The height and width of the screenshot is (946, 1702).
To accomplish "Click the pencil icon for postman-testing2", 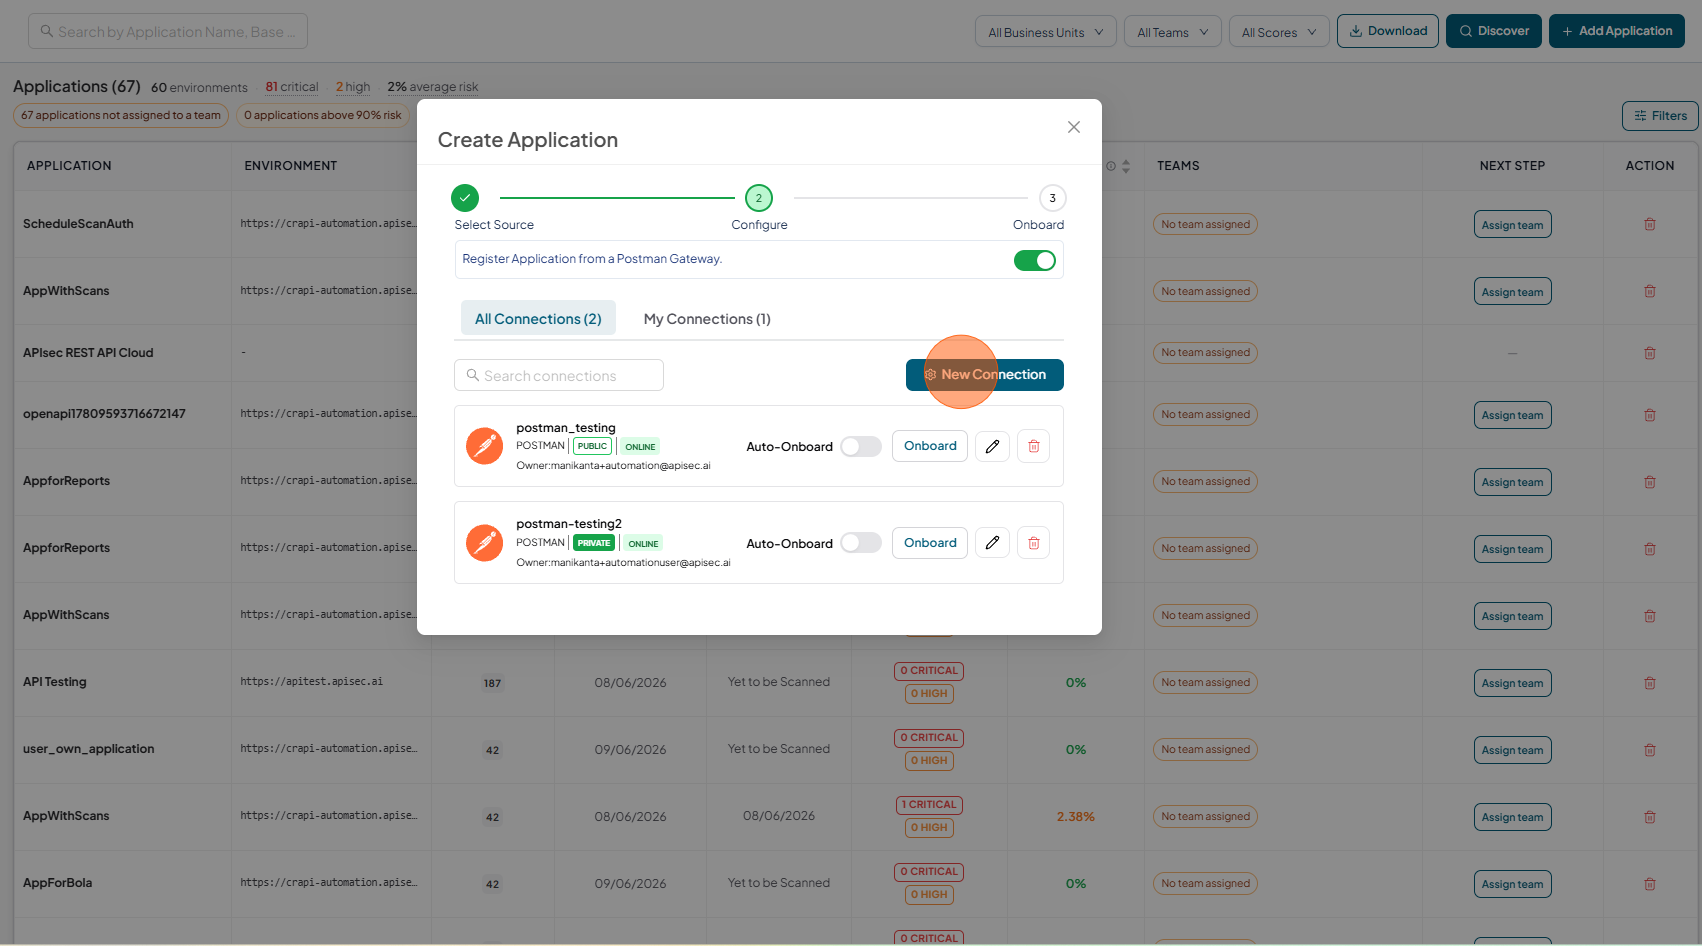I will click(992, 543).
